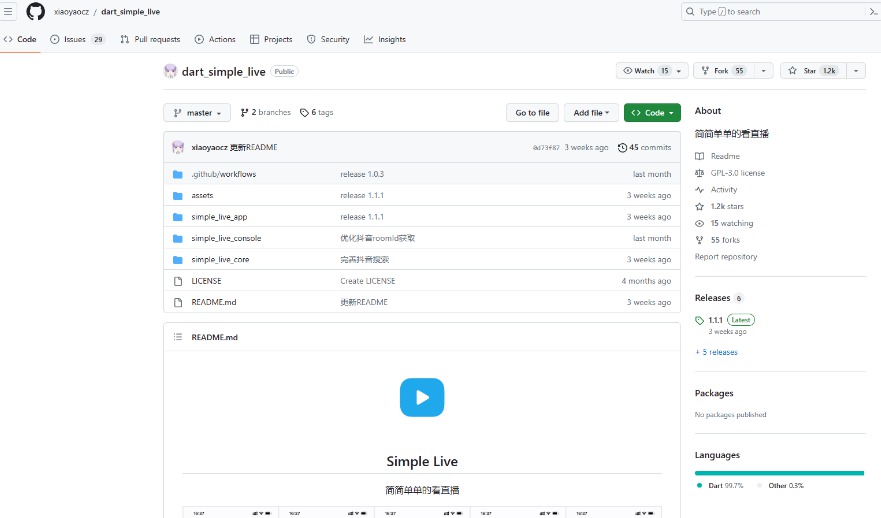Open the Insights tab
Viewport: 881px width, 518px height.
(385, 39)
